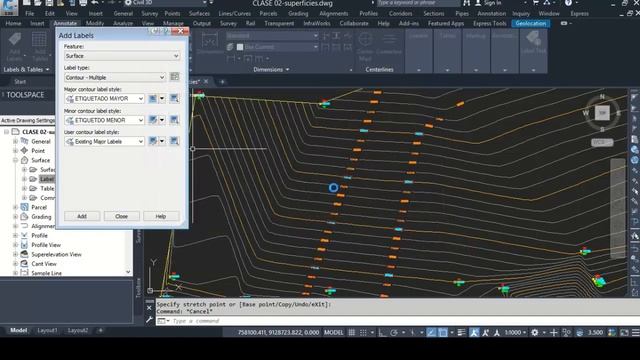
Task: Toggle annotation objects visibility highlighted icon
Action: pyautogui.click(x=474, y=333)
